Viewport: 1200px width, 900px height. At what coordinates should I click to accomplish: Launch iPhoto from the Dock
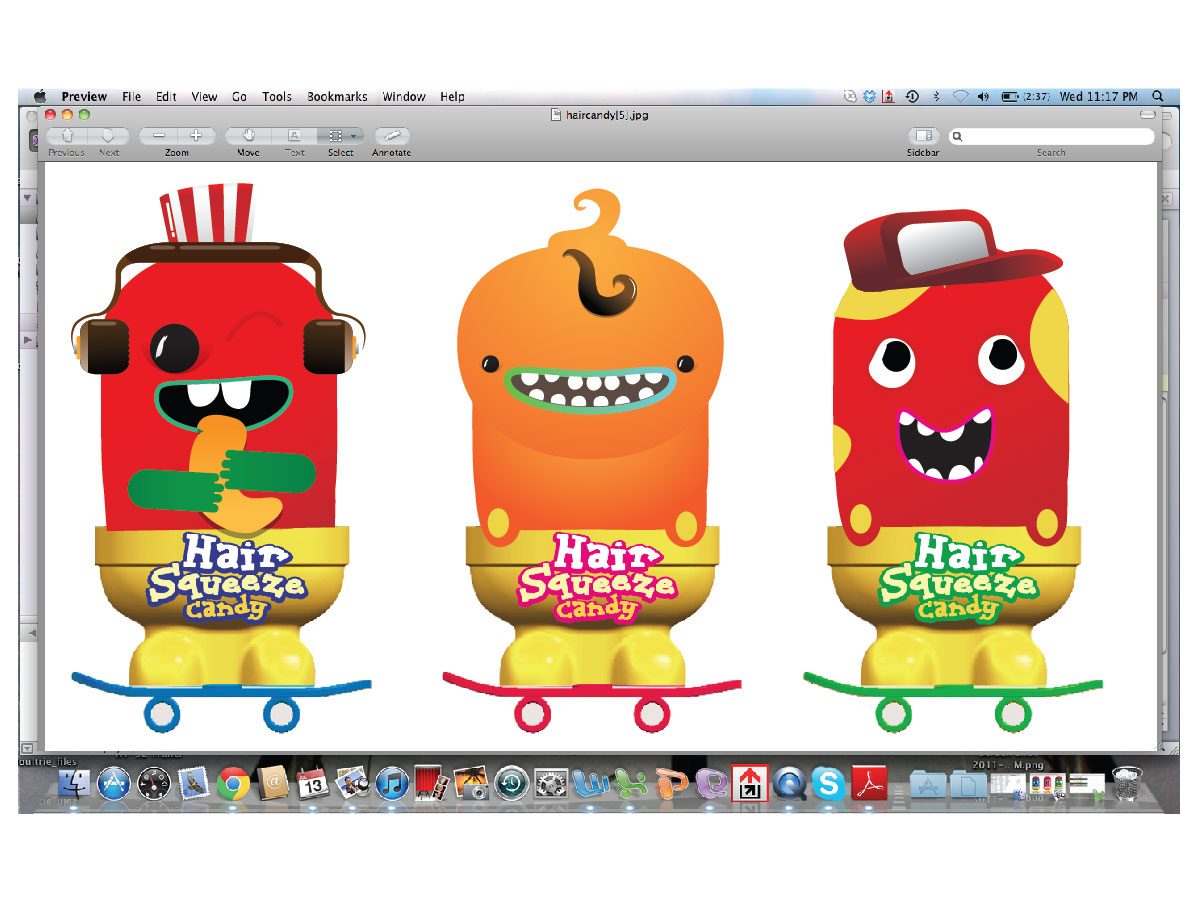coord(471,784)
